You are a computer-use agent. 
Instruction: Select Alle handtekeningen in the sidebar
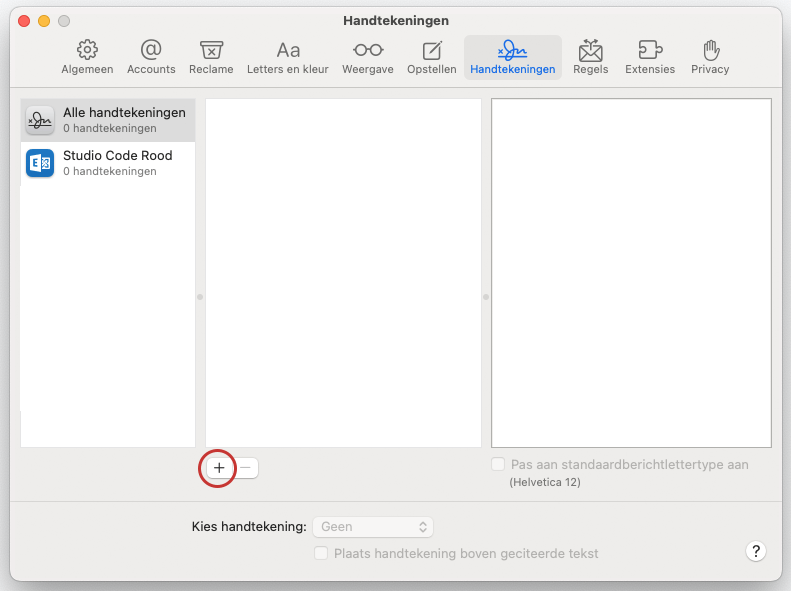108,120
